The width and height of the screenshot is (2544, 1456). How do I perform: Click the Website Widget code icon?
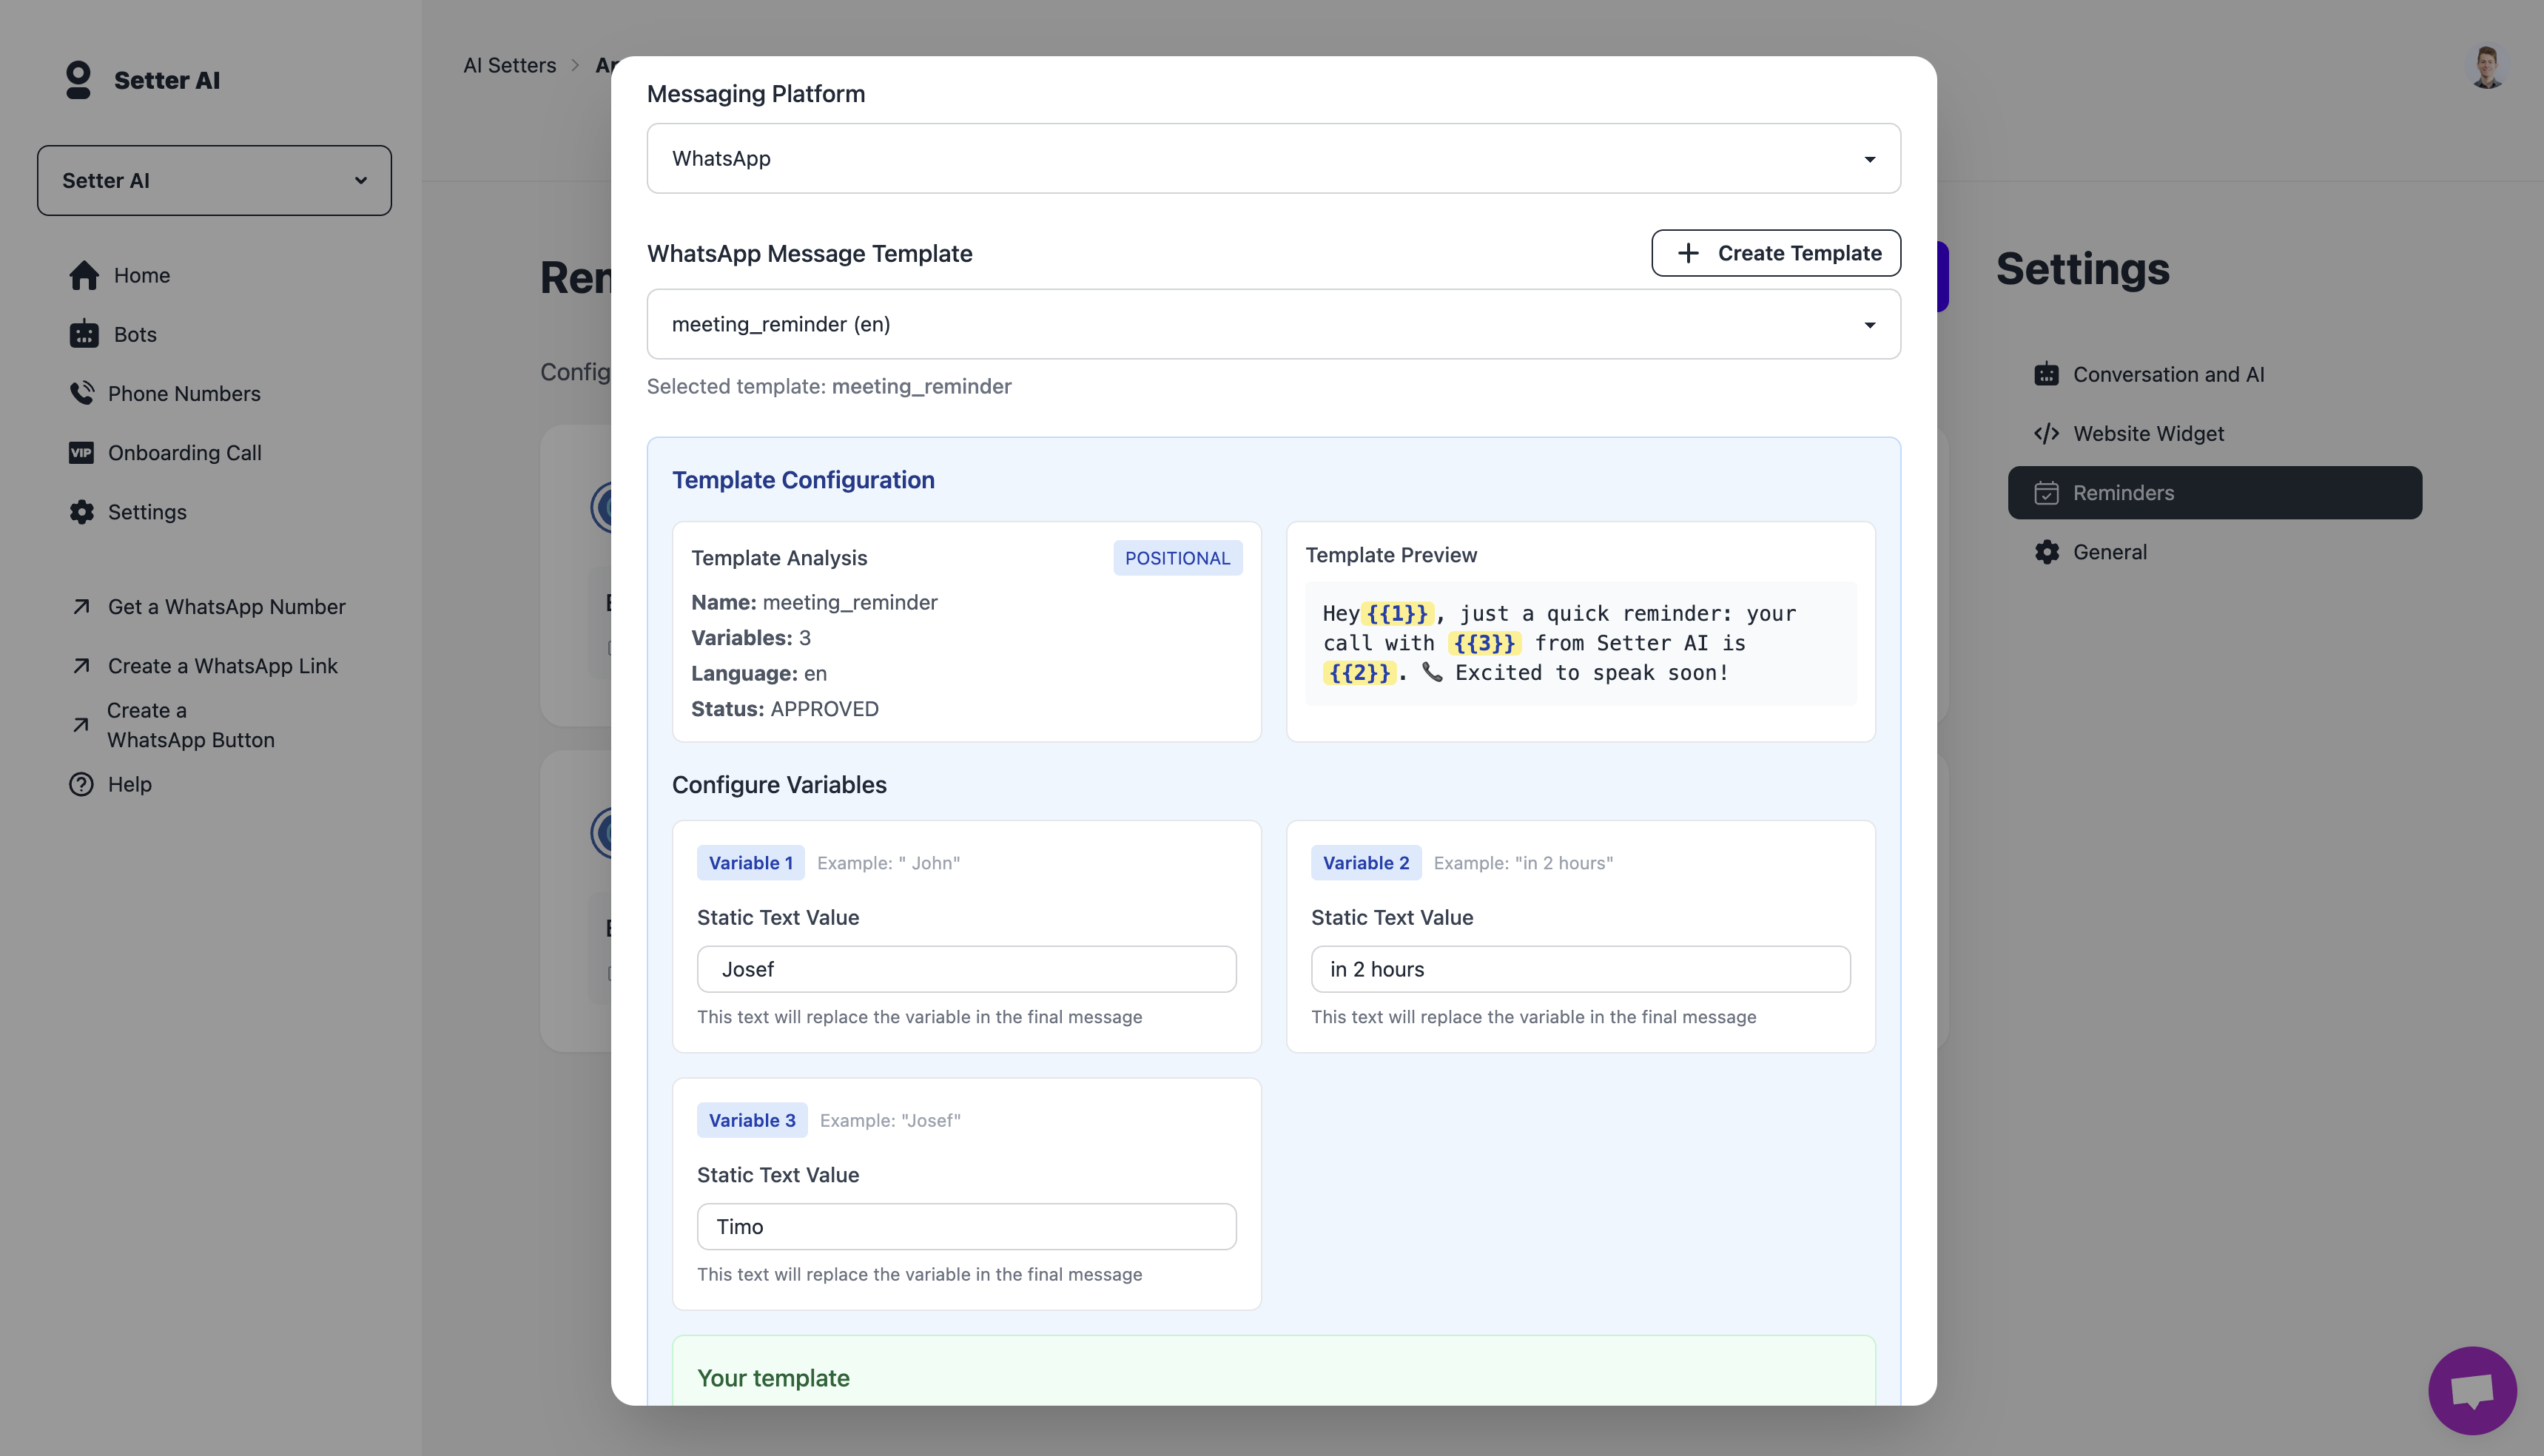click(2046, 433)
